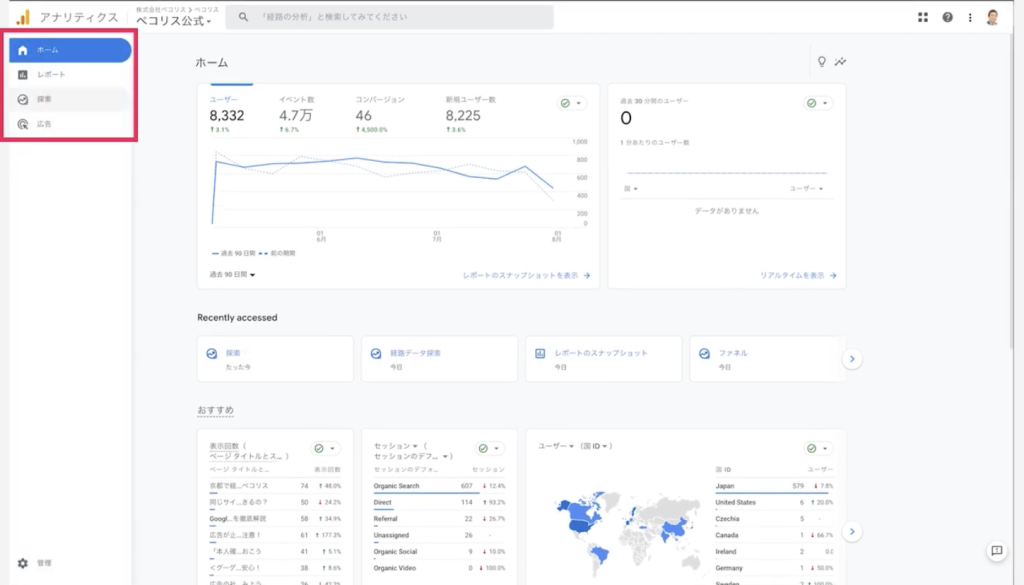This screenshot has height=585, width=1024.
Task: Follow the リアルタイムを表示 link
Action: 798,276
